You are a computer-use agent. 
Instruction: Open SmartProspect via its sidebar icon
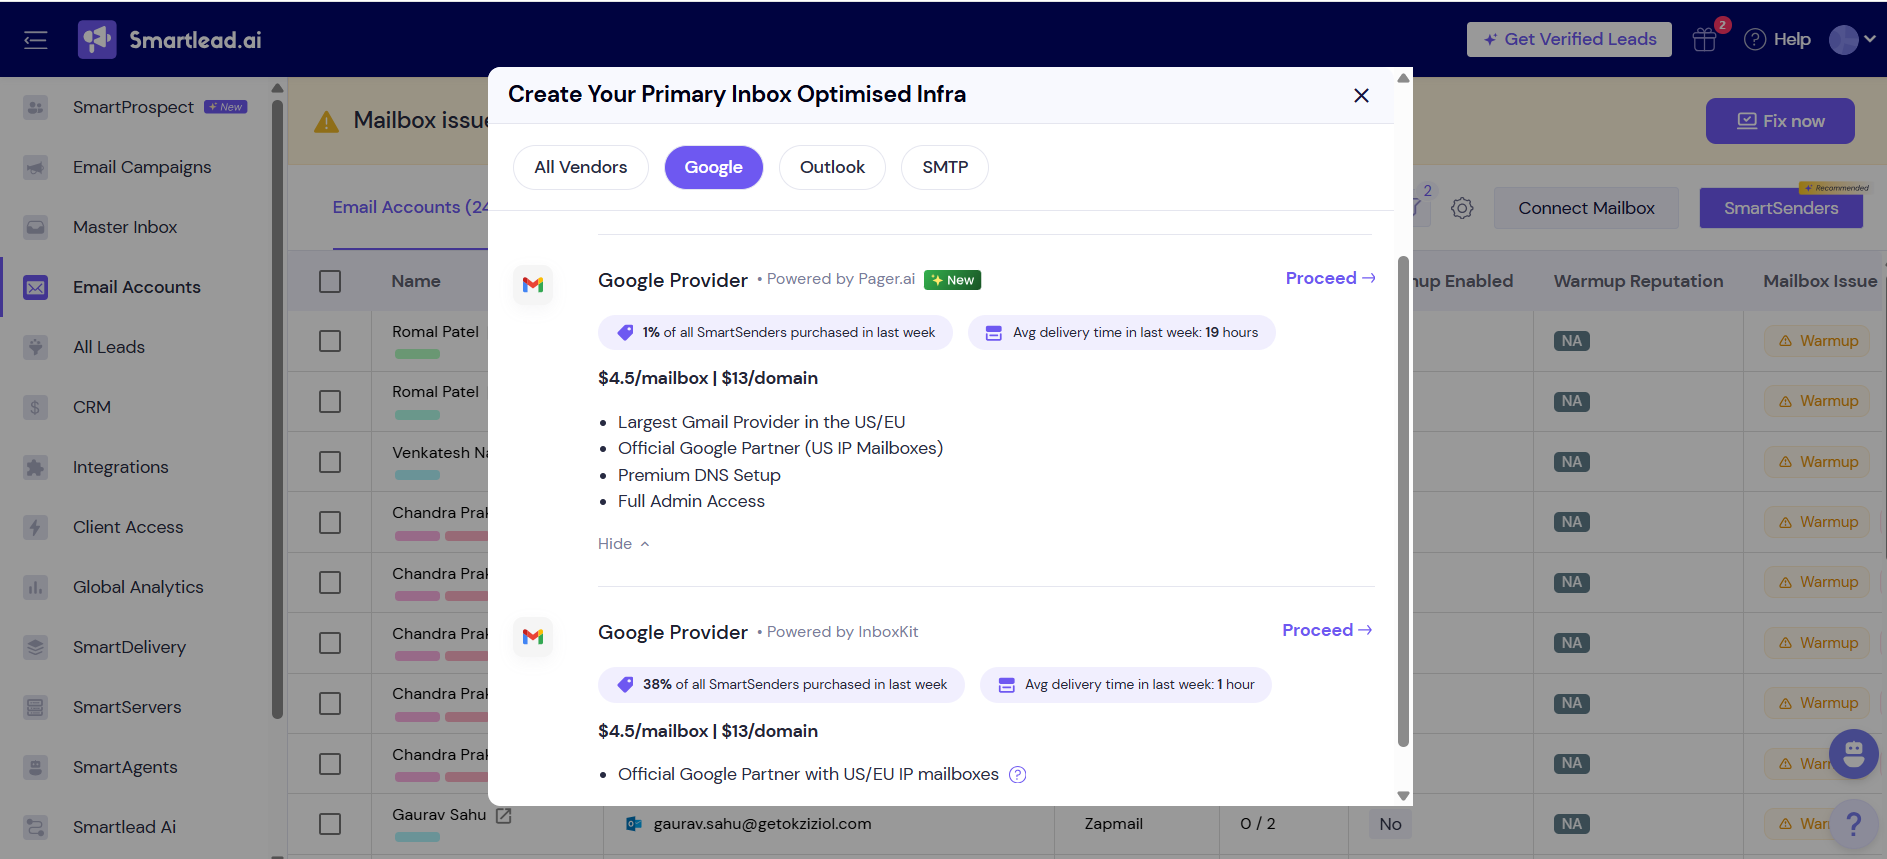click(x=36, y=107)
